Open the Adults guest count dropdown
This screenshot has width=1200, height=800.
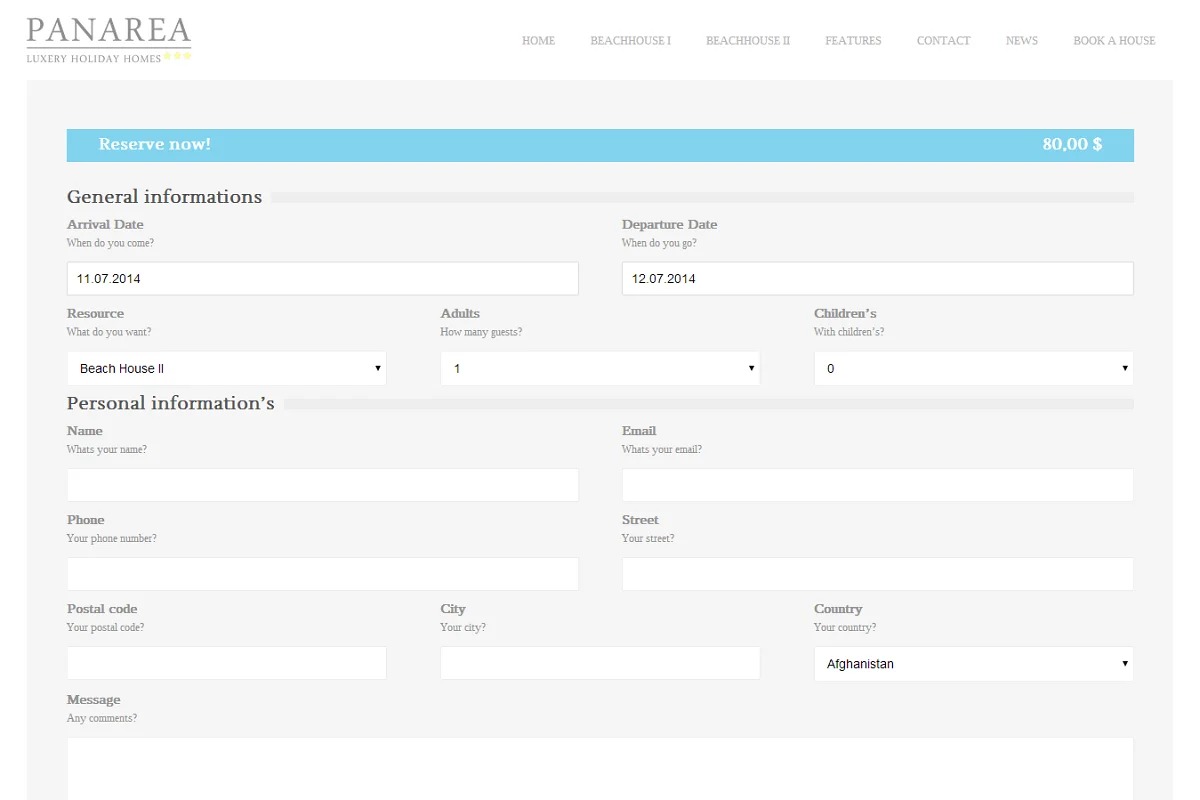pos(600,368)
